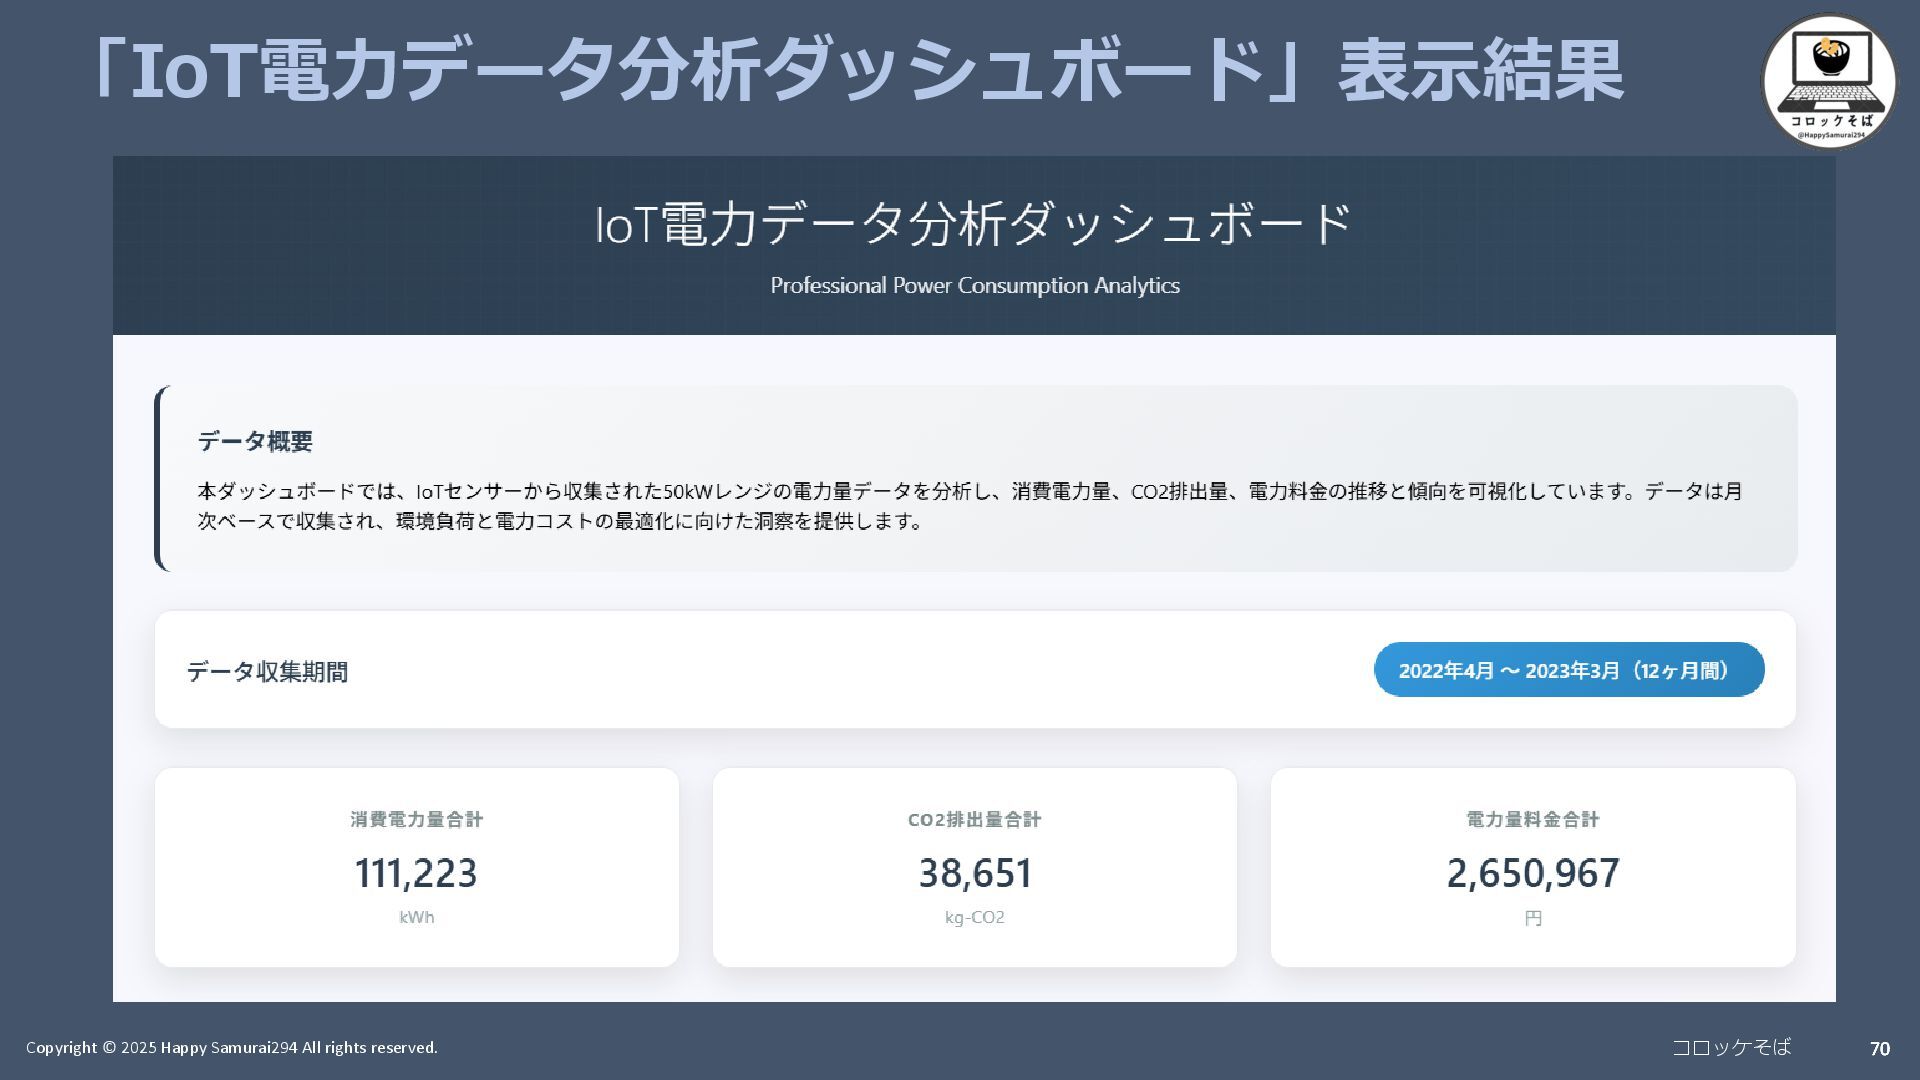
Task: Click the kWh unit label
Action: [416, 918]
